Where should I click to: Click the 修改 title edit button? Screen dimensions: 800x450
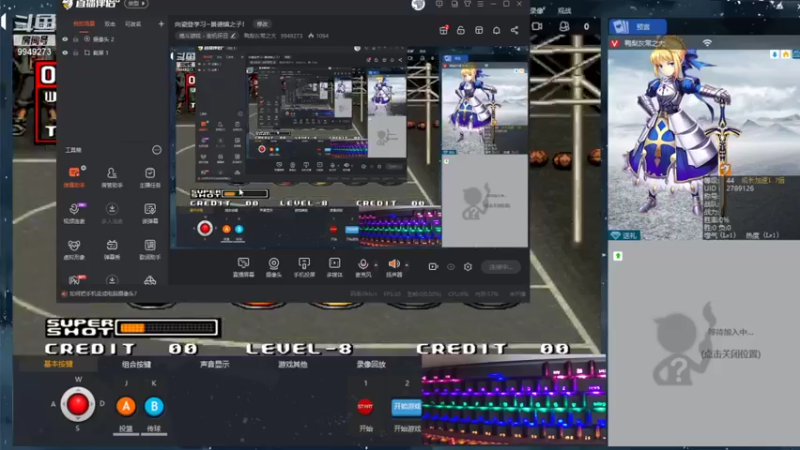pos(262,24)
